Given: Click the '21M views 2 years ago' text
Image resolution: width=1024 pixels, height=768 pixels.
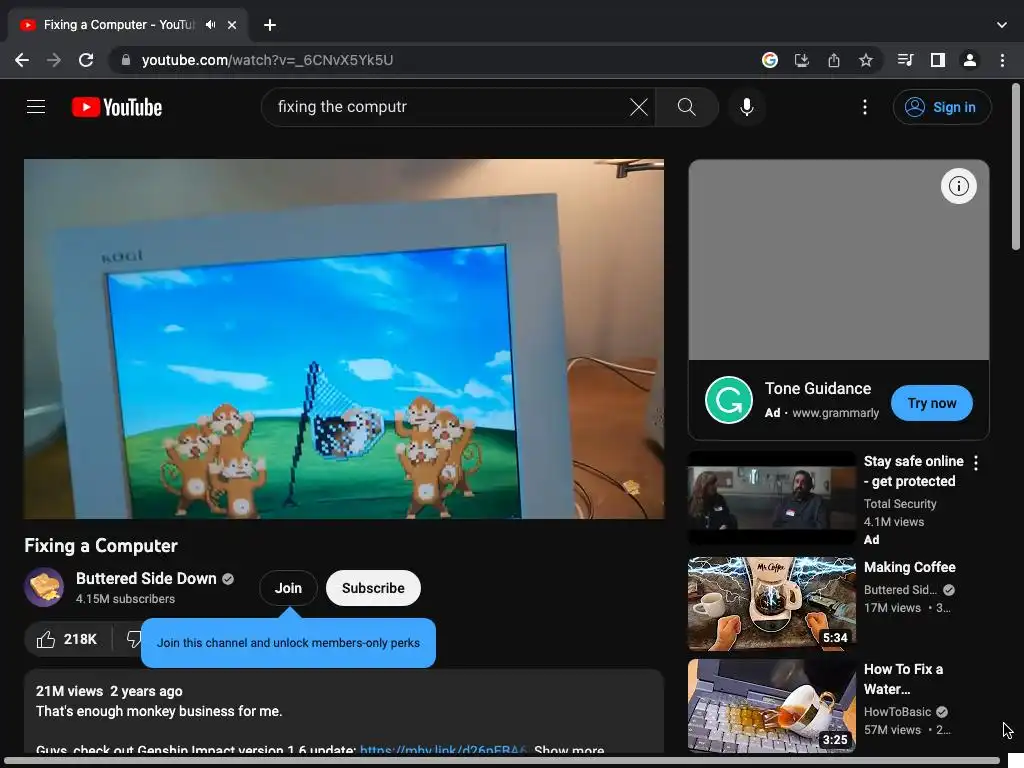Looking at the screenshot, I should (x=109, y=691).
